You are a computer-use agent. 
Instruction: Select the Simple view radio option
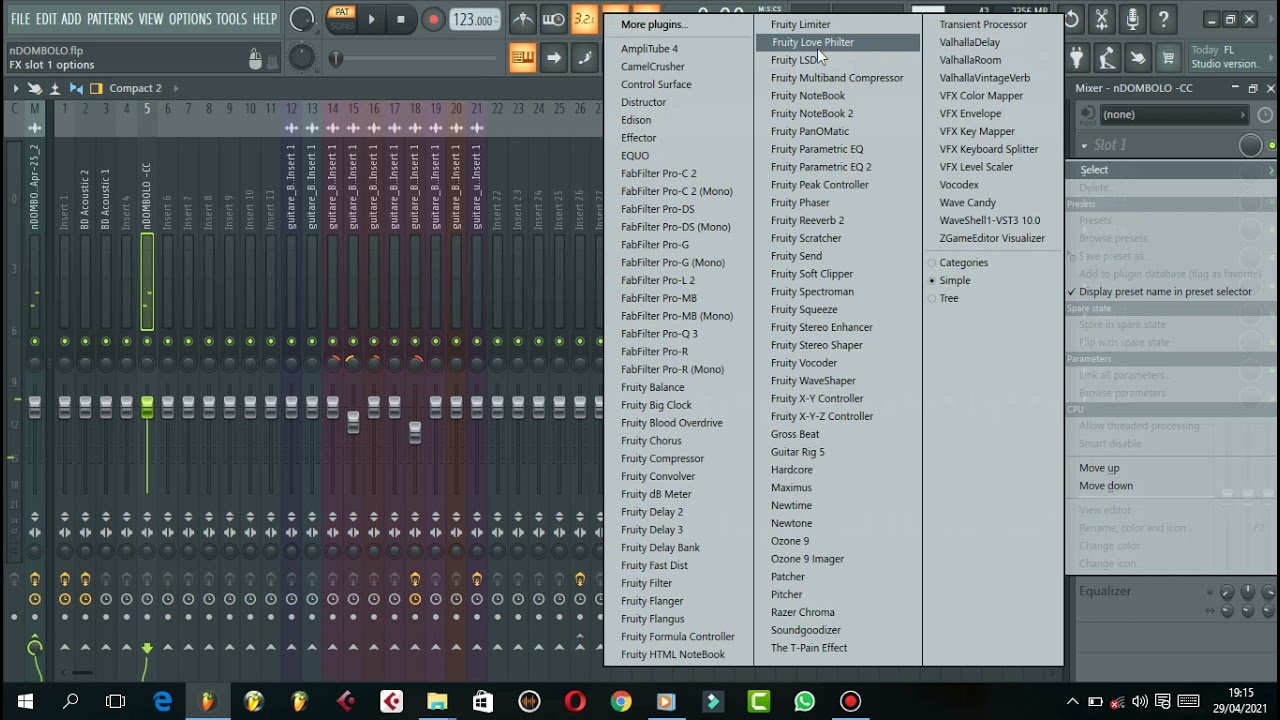click(949, 280)
